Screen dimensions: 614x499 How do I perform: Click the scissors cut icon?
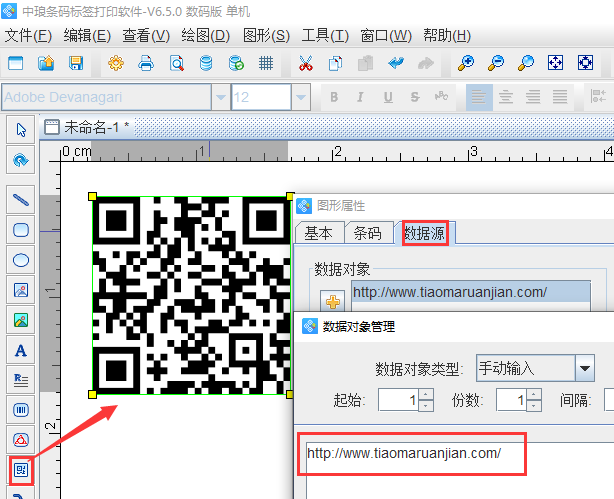(306, 63)
